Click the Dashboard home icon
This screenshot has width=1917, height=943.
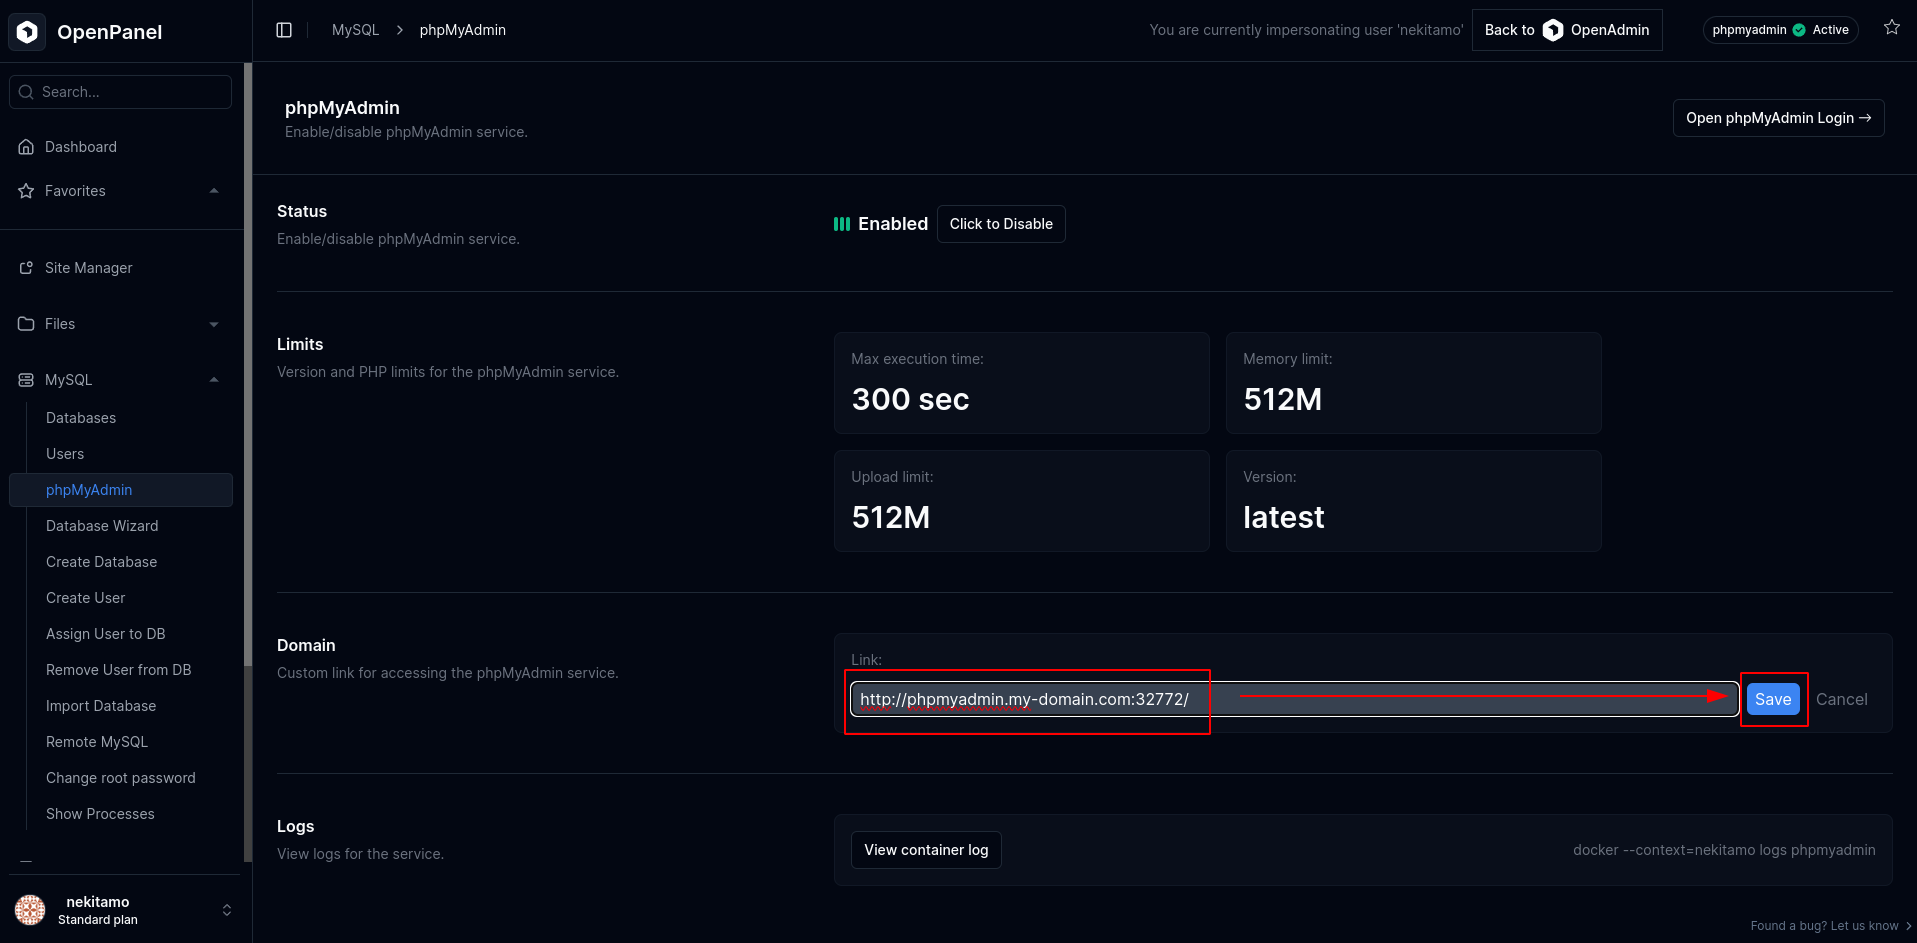(x=26, y=147)
